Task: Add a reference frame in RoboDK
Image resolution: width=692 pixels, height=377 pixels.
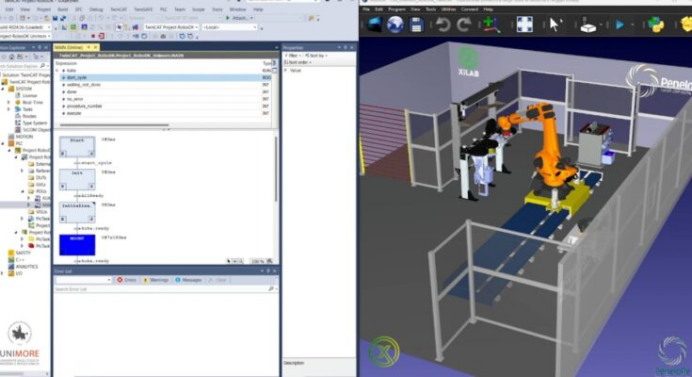Action: (491, 24)
